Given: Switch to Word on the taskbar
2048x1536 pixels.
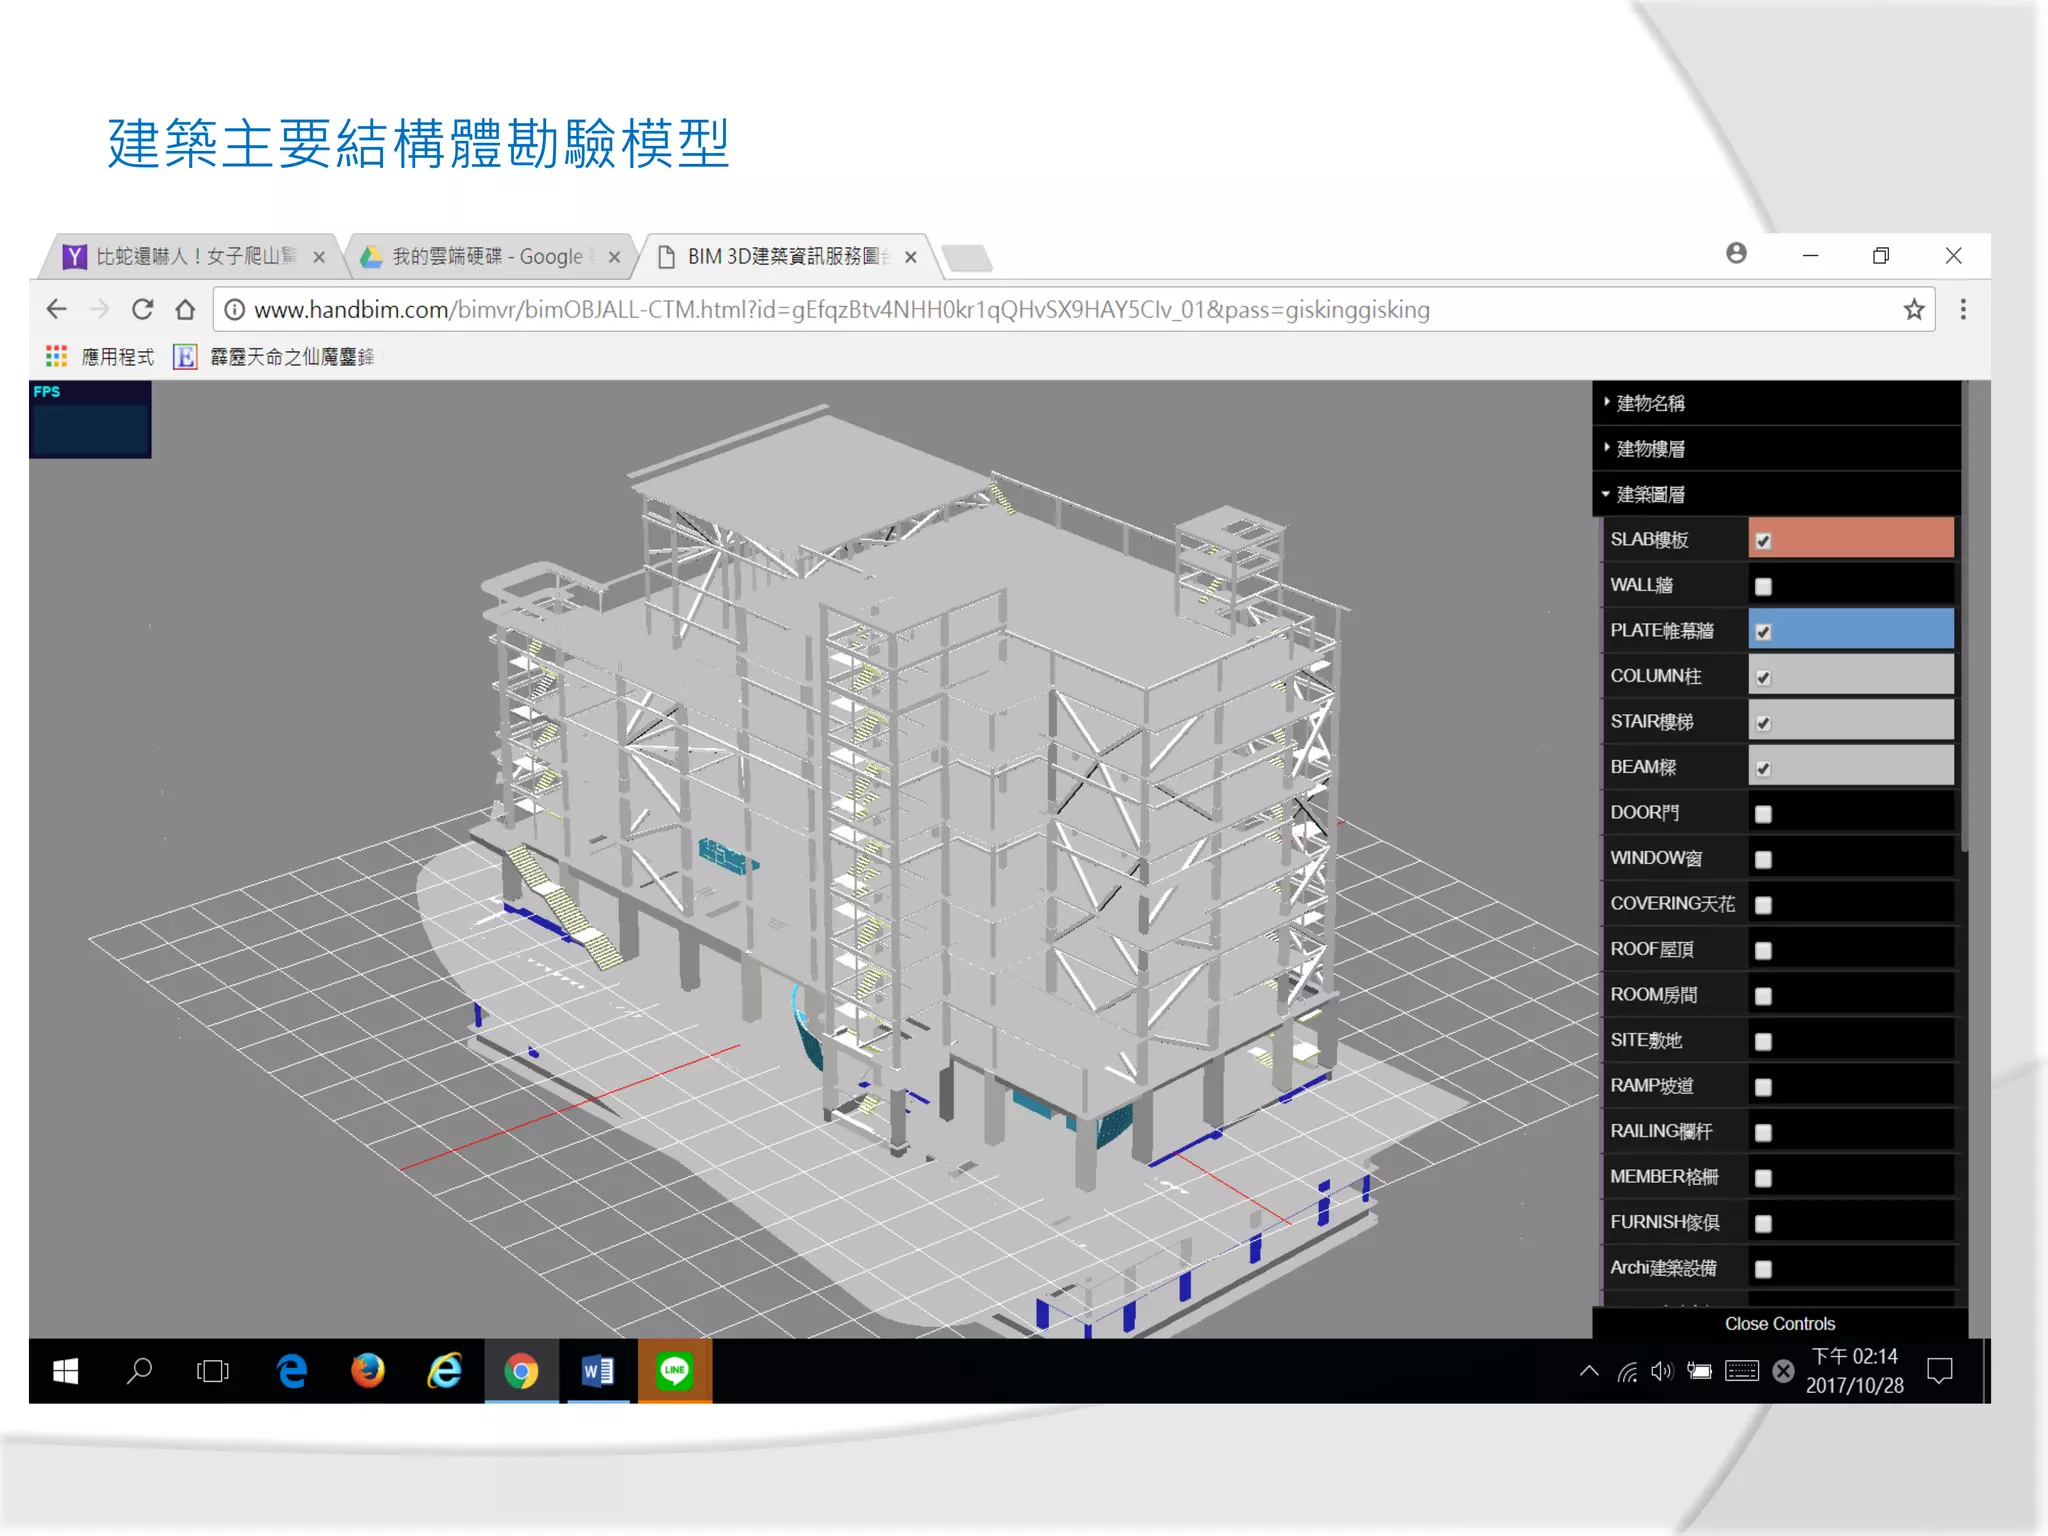Looking at the screenshot, I should click(x=598, y=1371).
